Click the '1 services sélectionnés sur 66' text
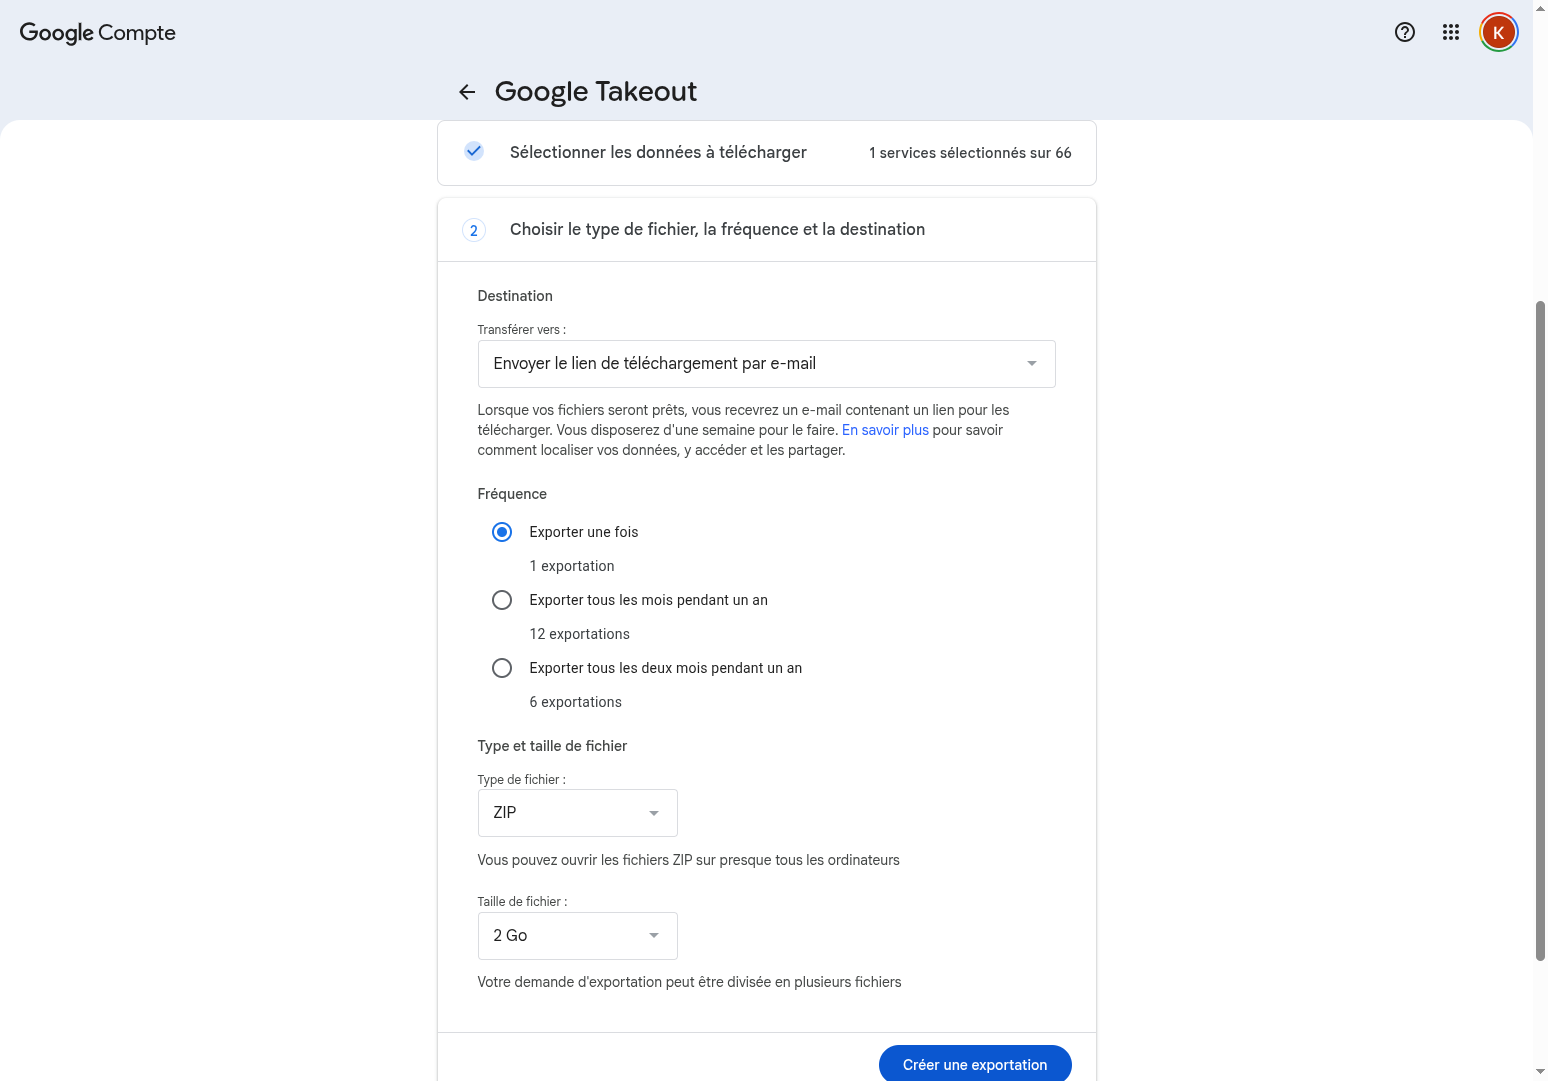 click(x=970, y=153)
